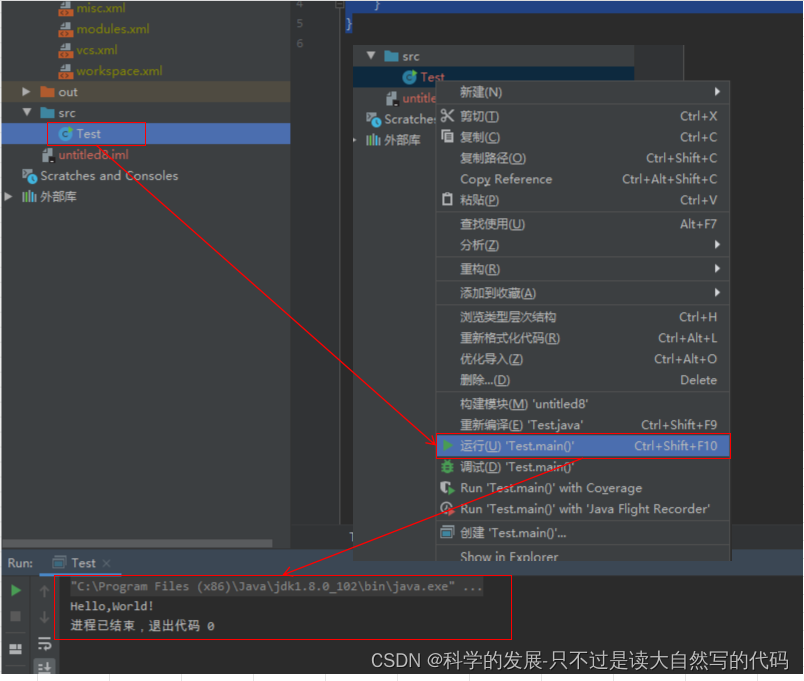Choose 运行(U) 'Test.main()' menu item
This screenshot has width=804, height=681.
(x=582, y=446)
